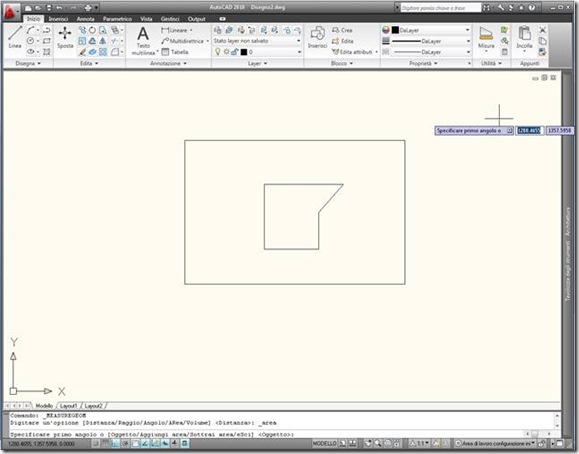579x454 pixels.
Task: Open the Vista ribbon tab
Action: coord(146,18)
